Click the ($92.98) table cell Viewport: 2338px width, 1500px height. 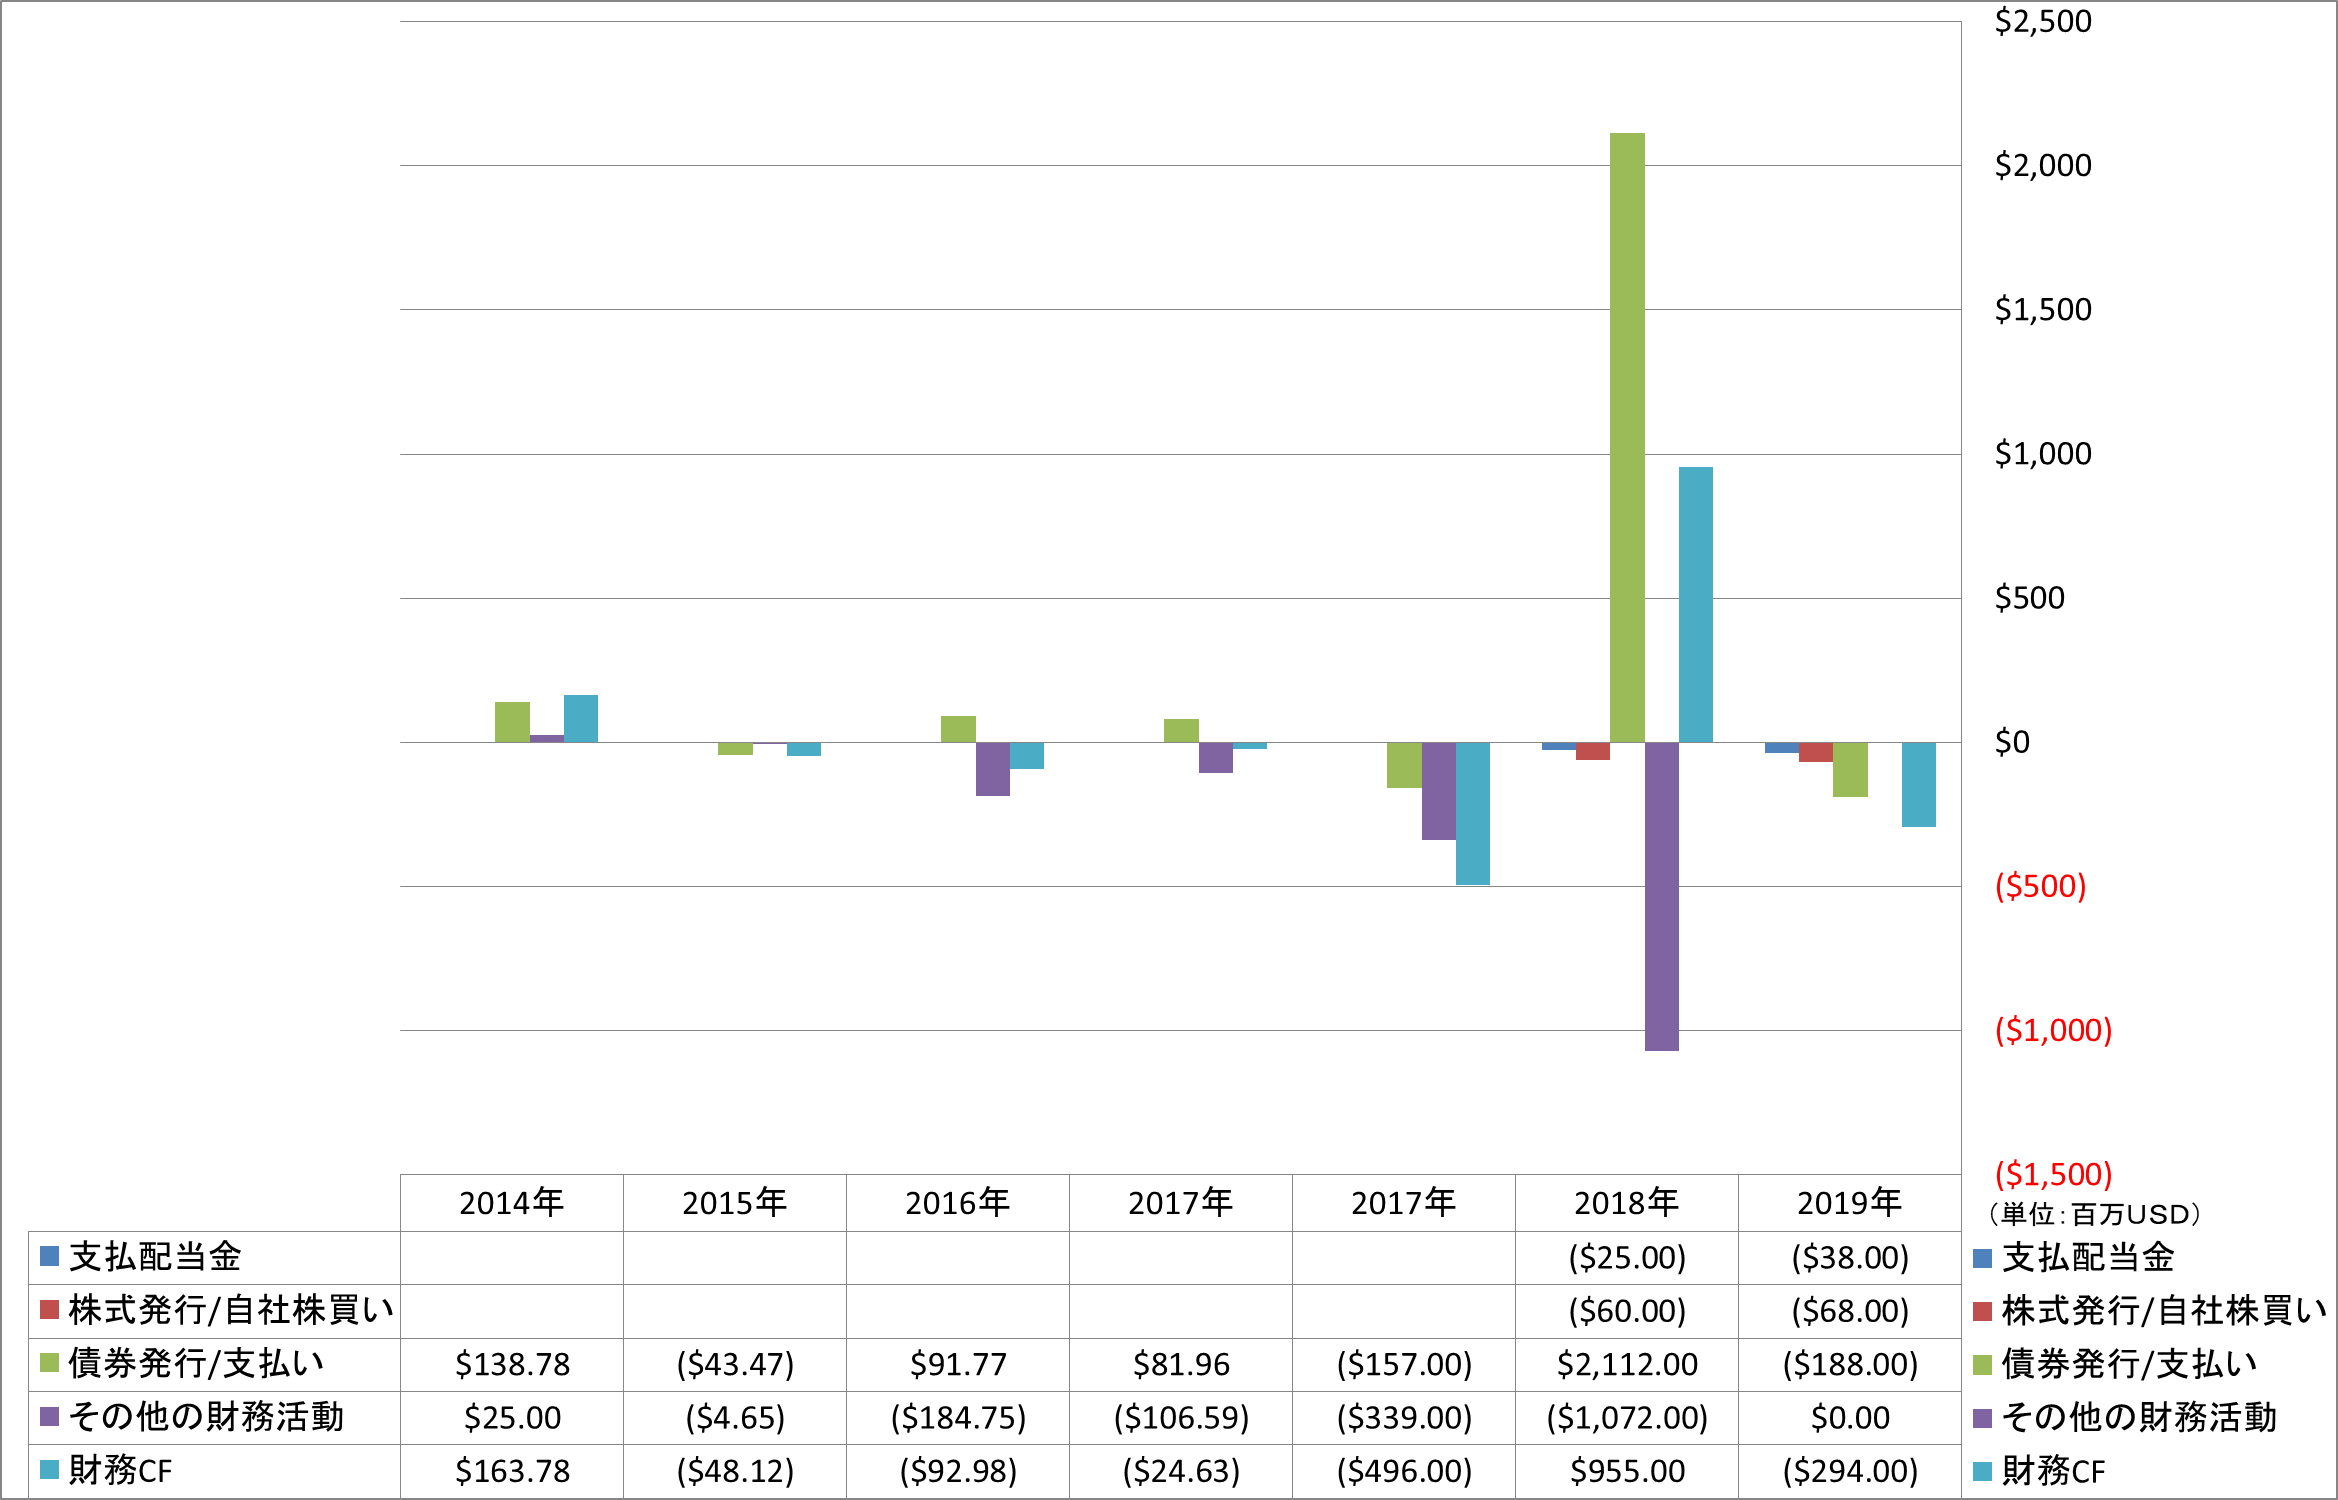click(x=958, y=1471)
